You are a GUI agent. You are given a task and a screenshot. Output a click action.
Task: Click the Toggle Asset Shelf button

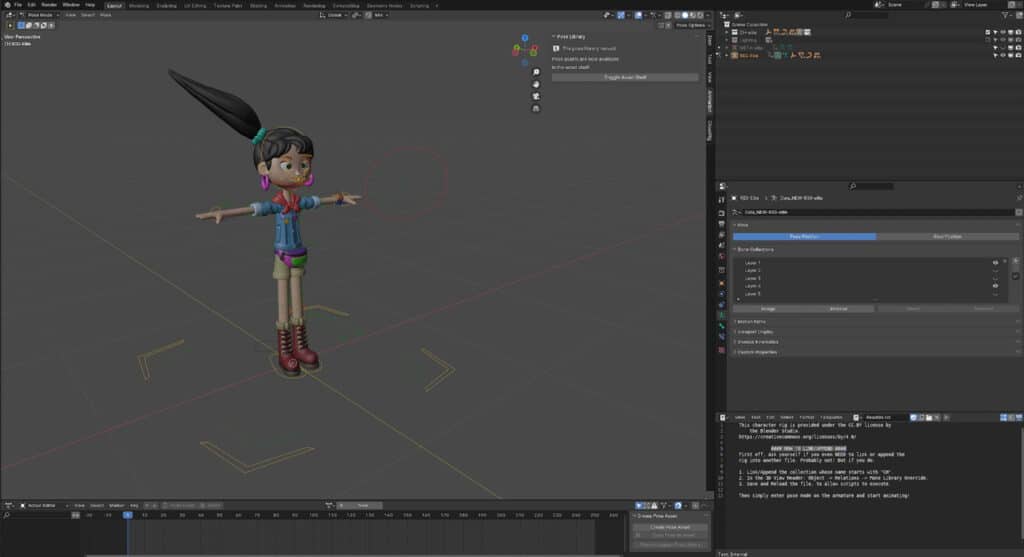[625, 77]
